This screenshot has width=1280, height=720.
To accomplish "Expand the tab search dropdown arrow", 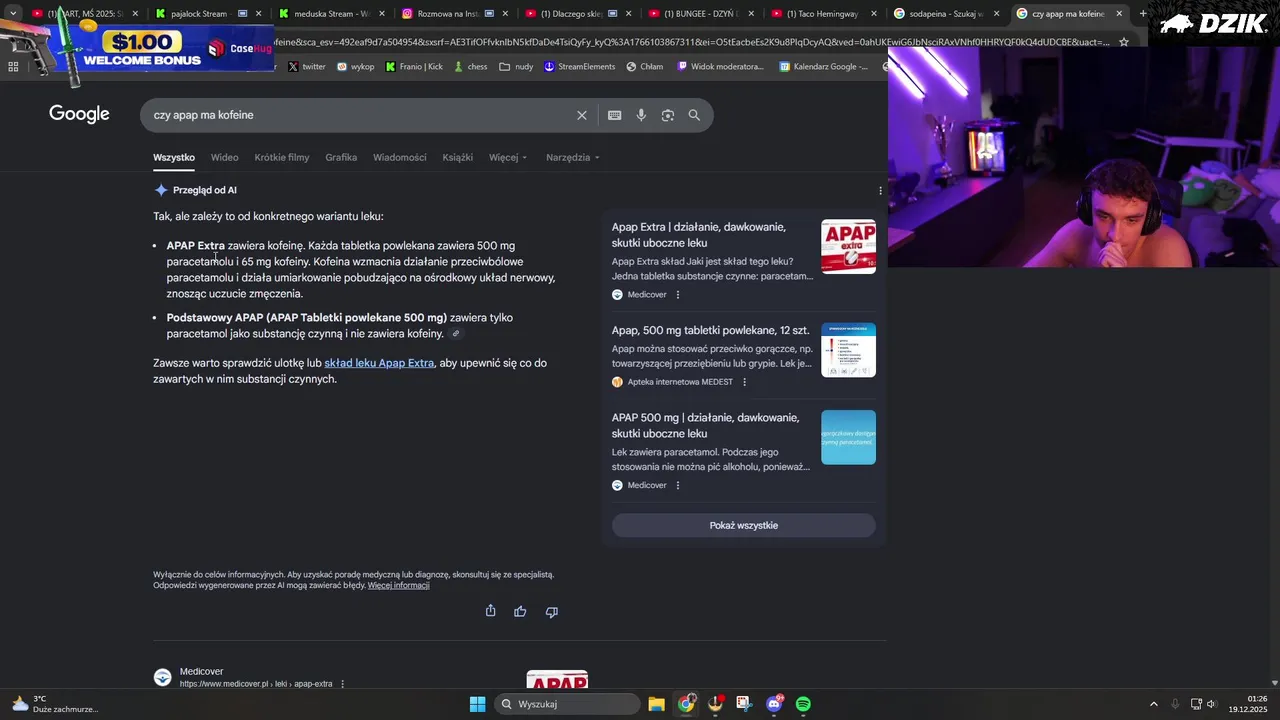I will tap(13, 14).
